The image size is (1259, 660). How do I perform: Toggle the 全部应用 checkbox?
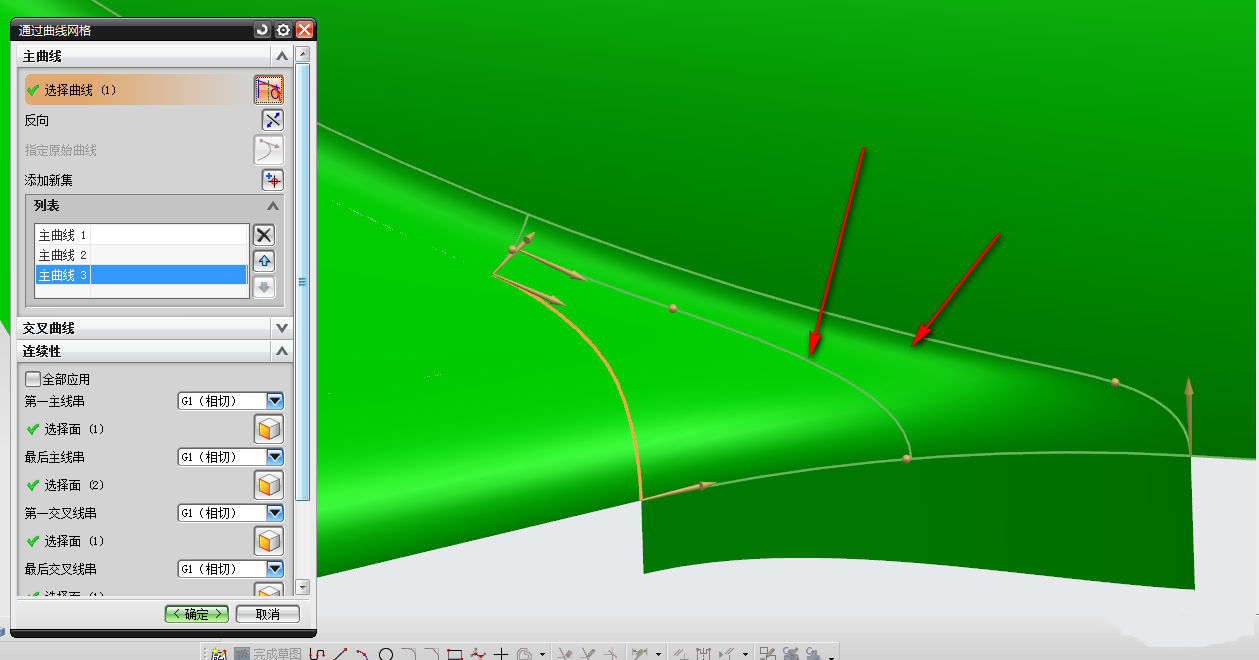pos(33,380)
